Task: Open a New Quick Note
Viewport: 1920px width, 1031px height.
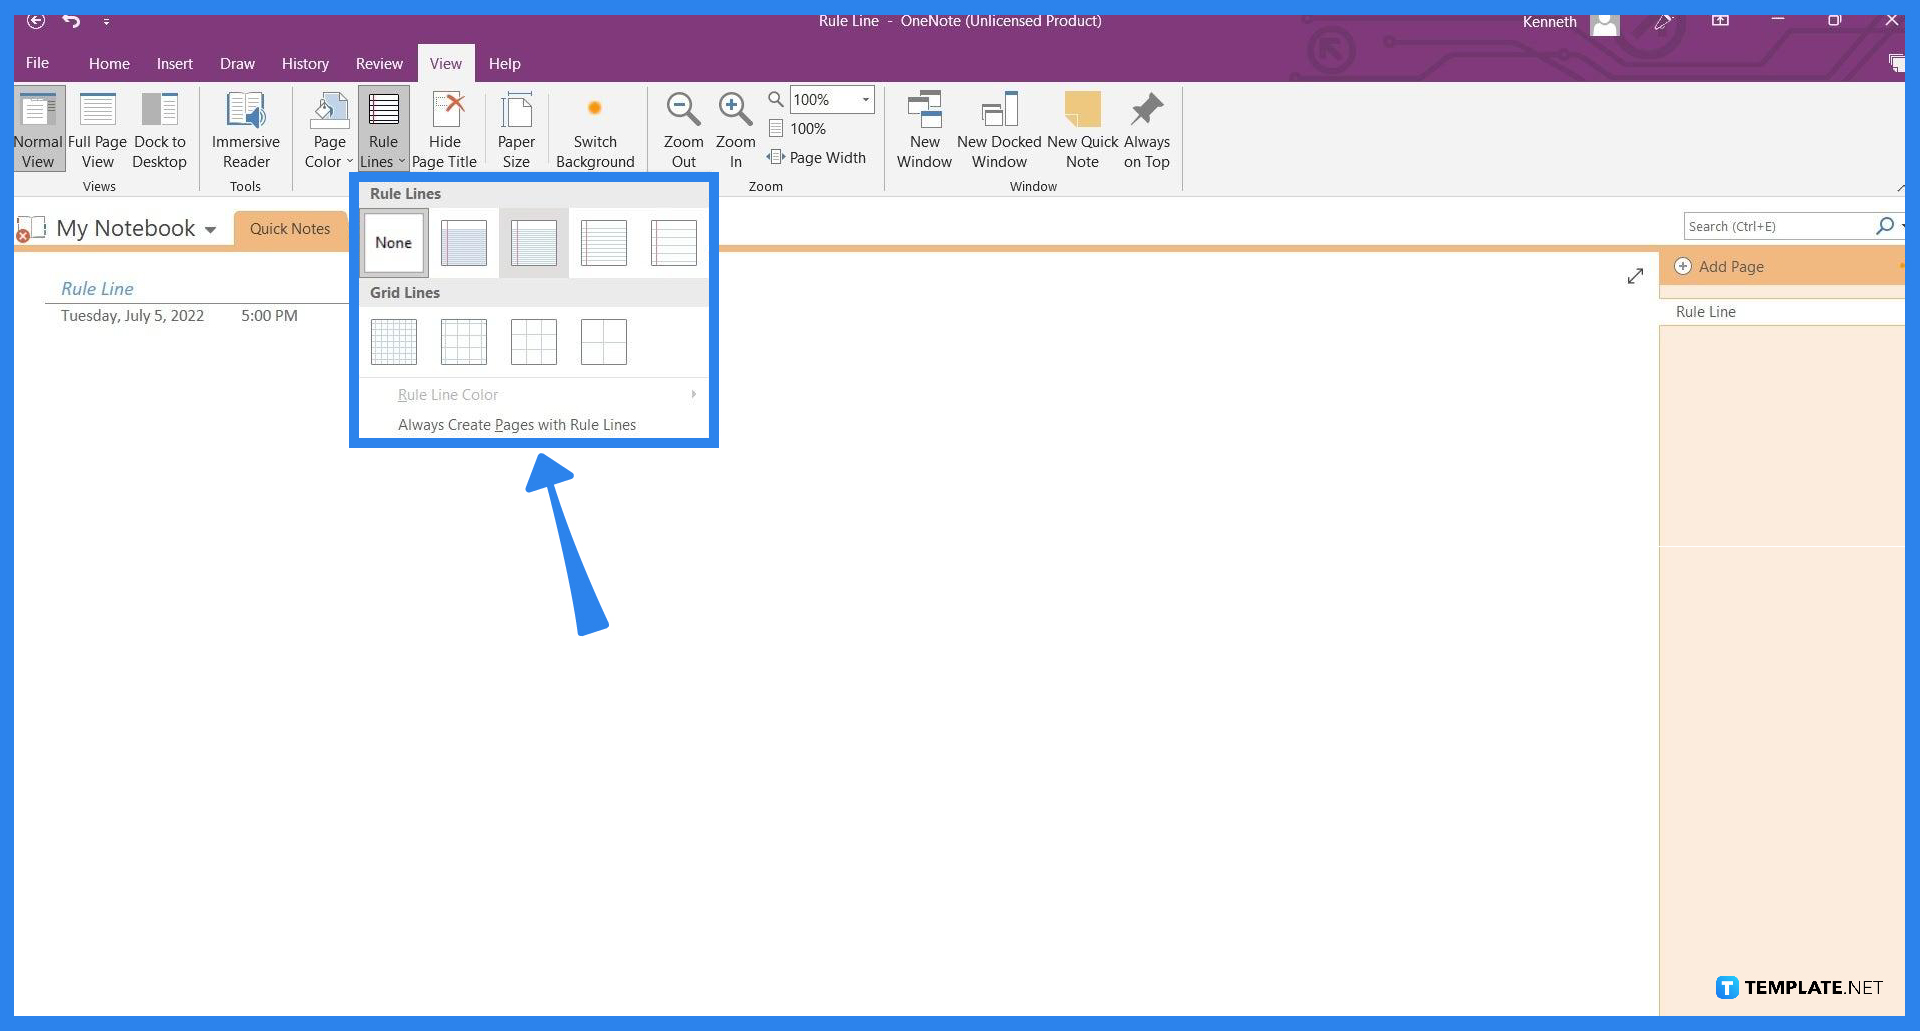Action: 1082,128
